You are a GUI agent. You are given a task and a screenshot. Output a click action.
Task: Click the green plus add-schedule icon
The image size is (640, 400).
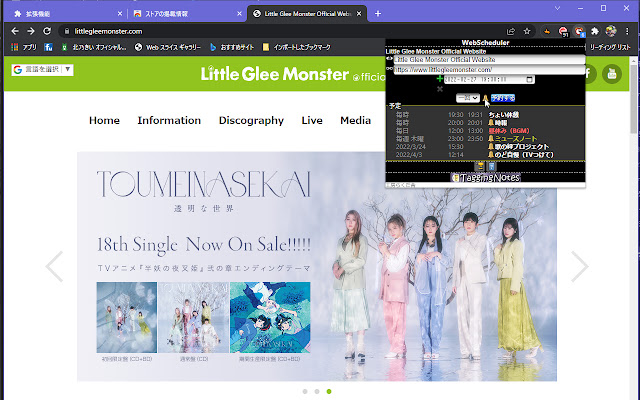click(x=439, y=79)
